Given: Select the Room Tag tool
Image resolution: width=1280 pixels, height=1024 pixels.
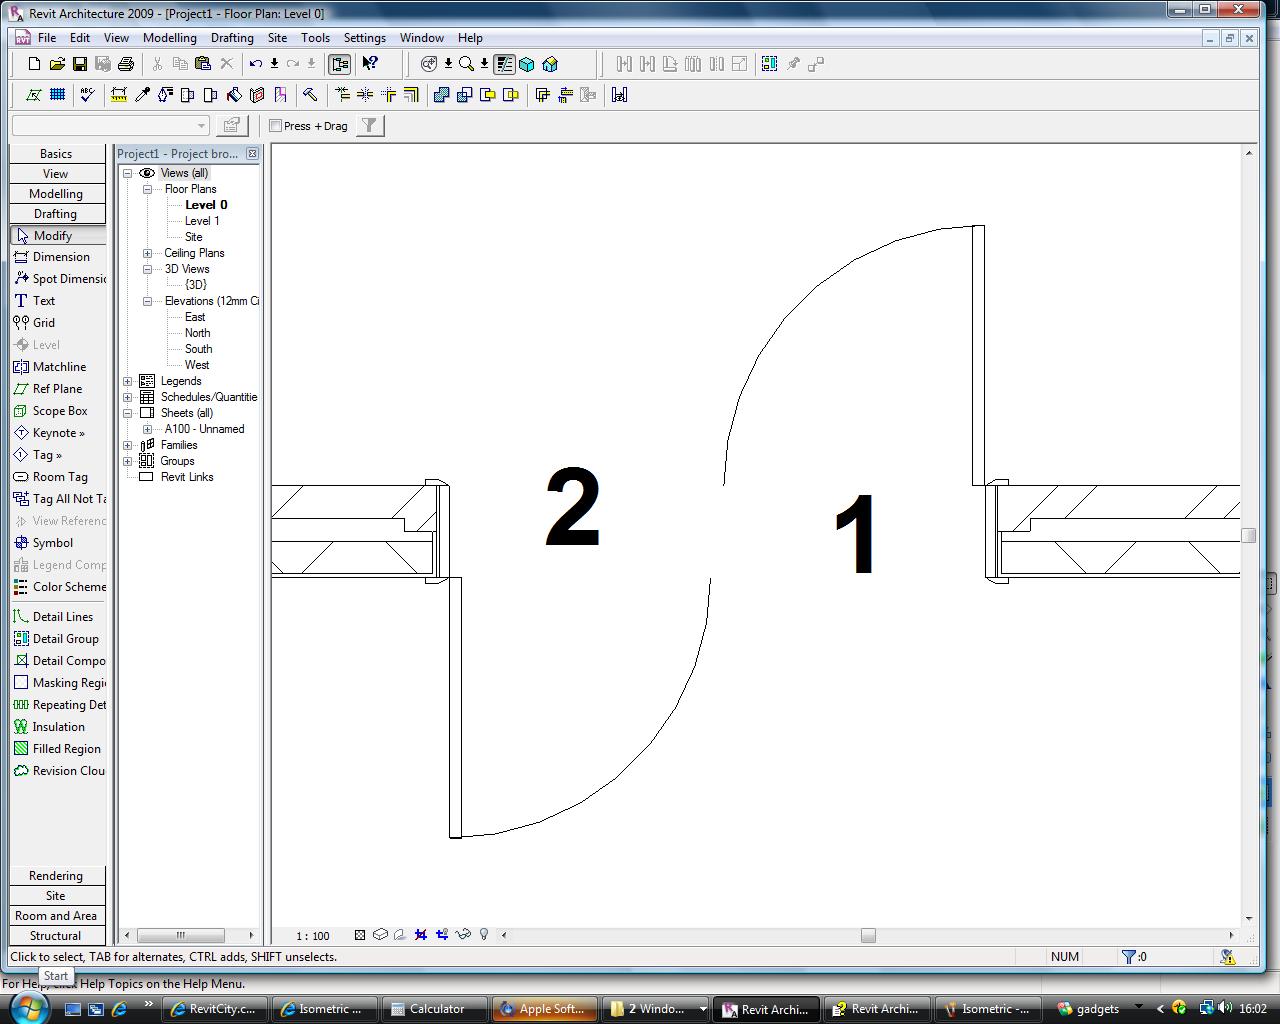Looking at the screenshot, I should click(x=58, y=477).
